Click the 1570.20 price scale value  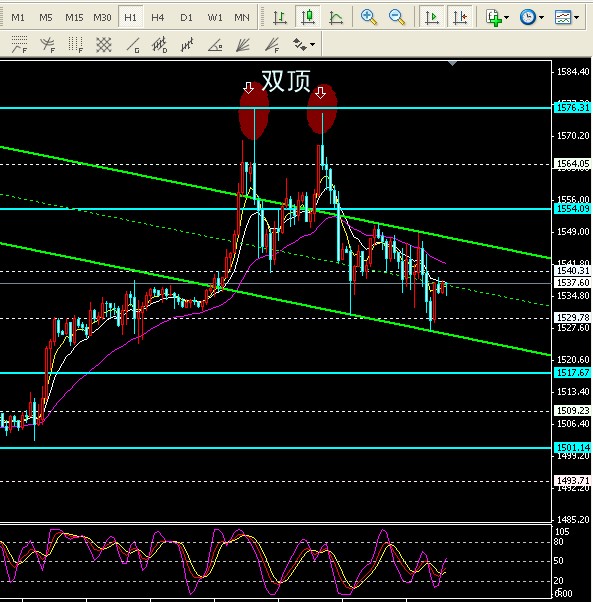click(573, 136)
